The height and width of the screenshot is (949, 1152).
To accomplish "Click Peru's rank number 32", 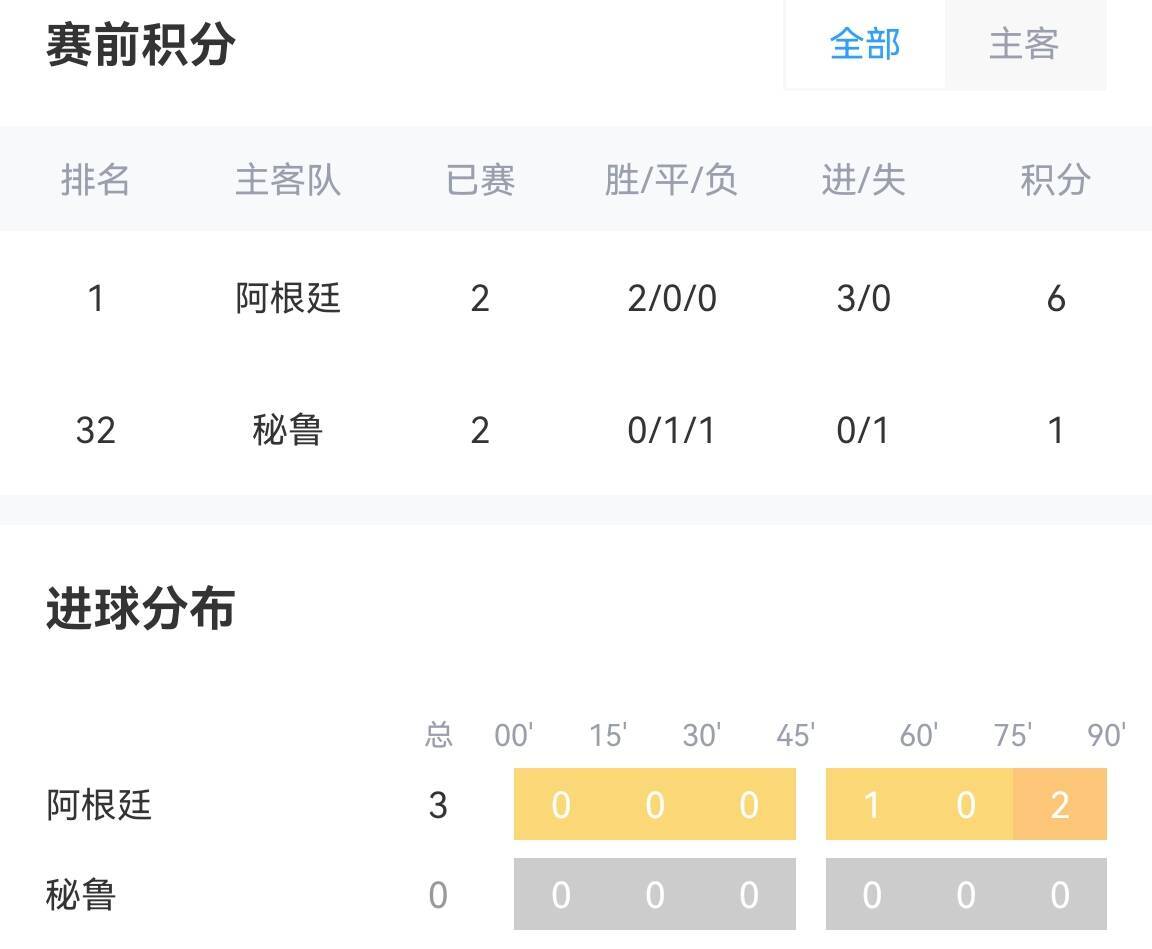I will pyautogui.click(x=96, y=430).
